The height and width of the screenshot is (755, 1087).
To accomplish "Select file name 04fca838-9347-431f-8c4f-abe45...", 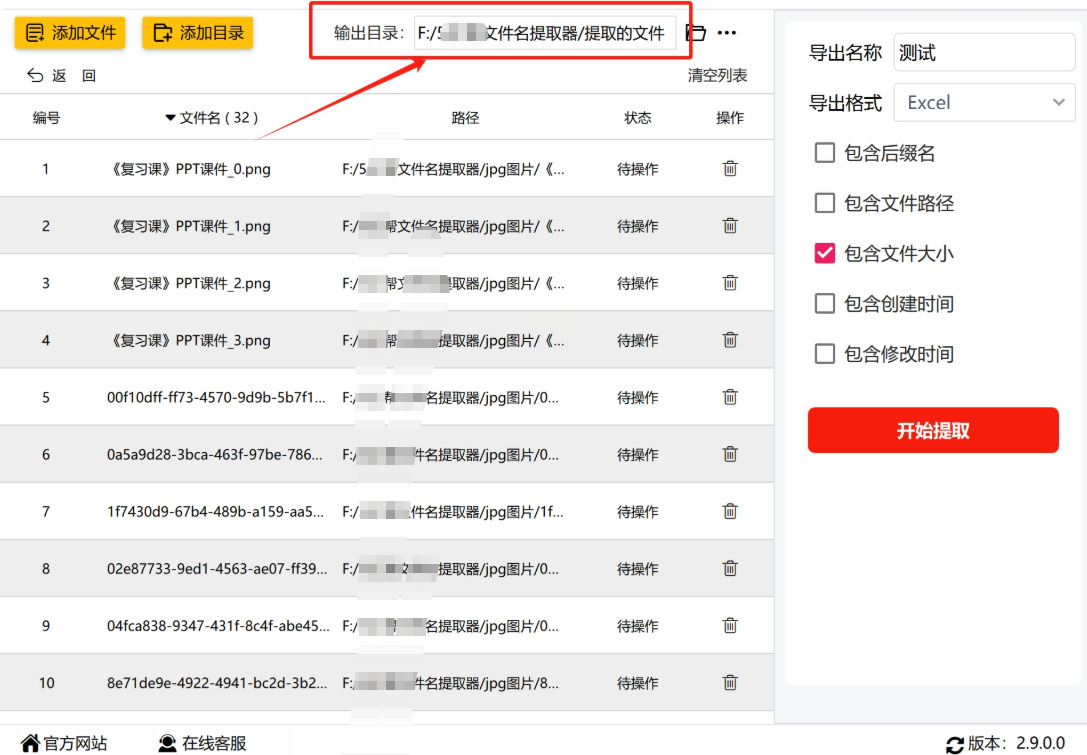I will click(x=218, y=626).
